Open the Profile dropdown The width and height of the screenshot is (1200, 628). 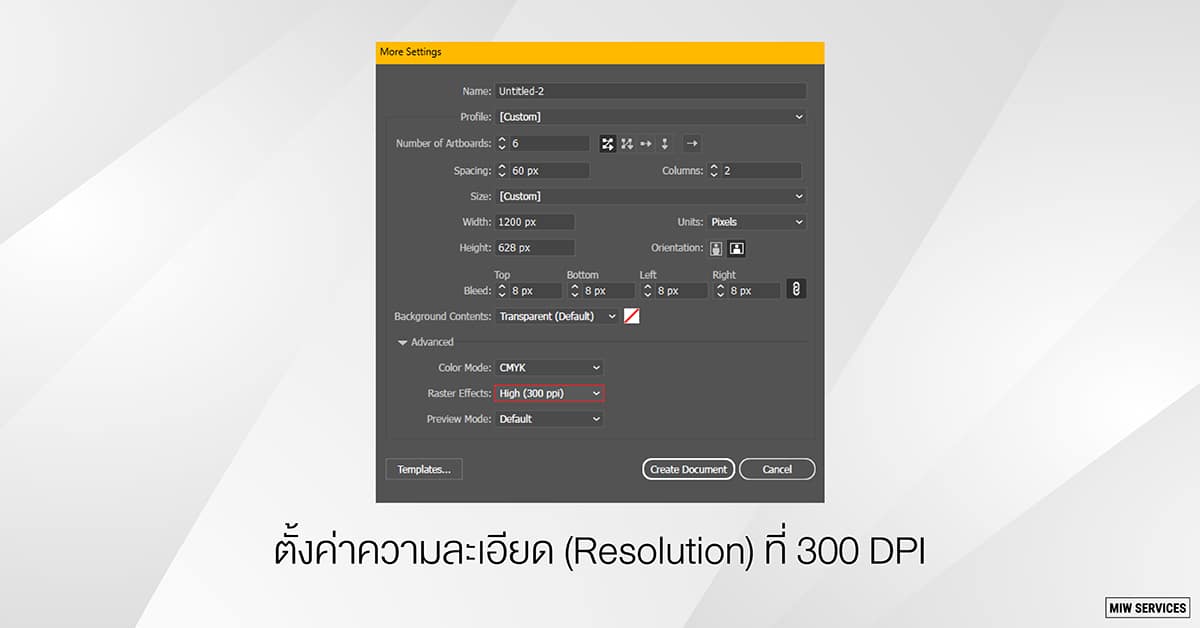click(x=651, y=117)
